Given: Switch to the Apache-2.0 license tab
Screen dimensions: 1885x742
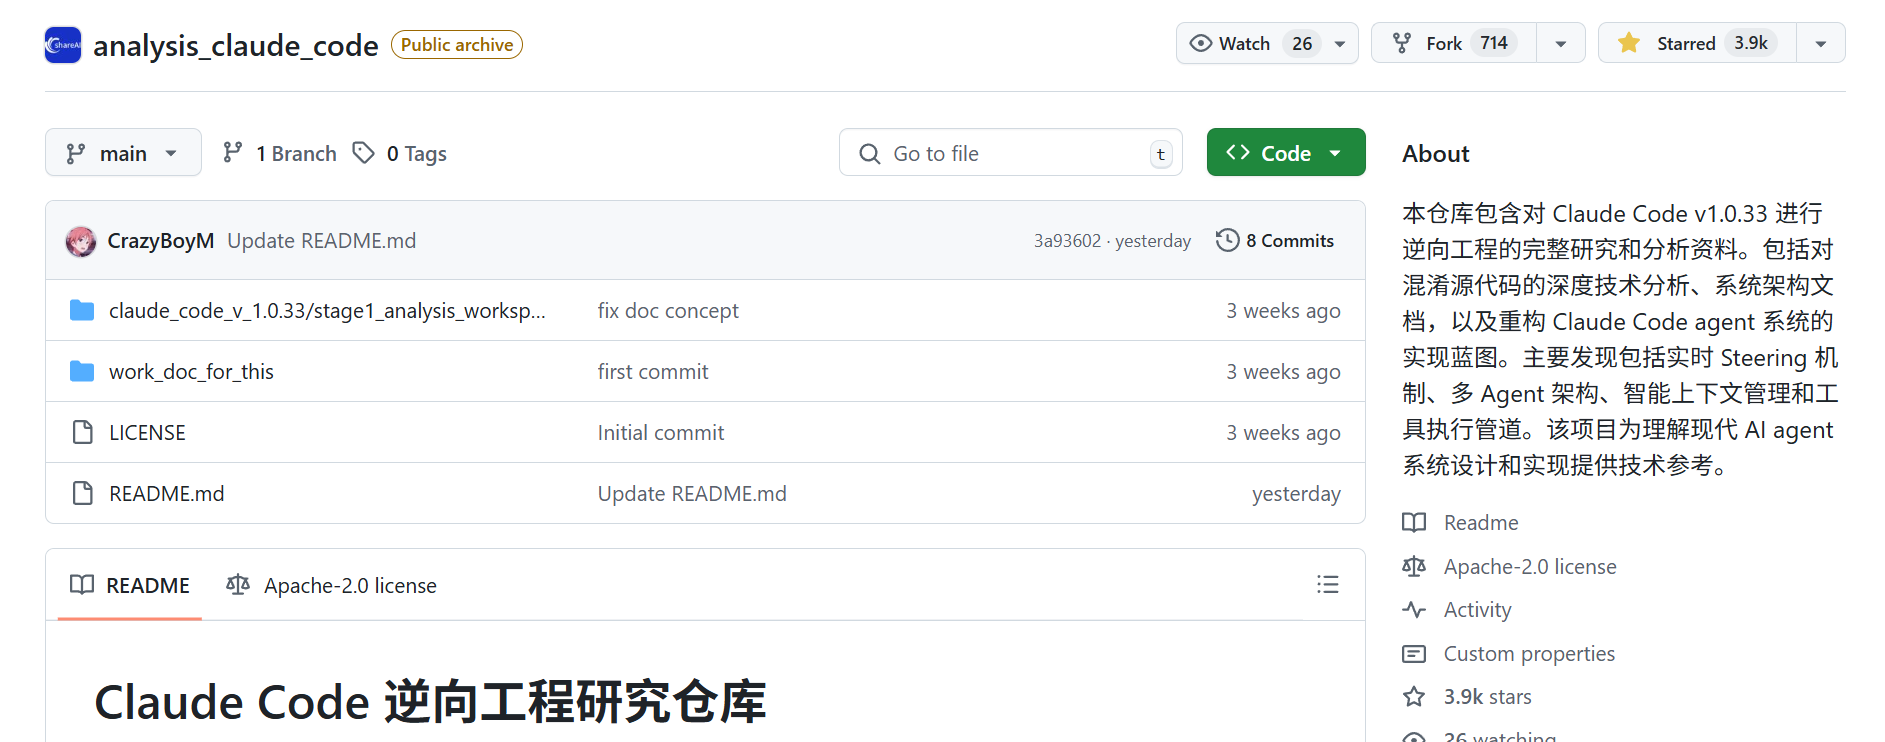Looking at the screenshot, I should [332, 585].
